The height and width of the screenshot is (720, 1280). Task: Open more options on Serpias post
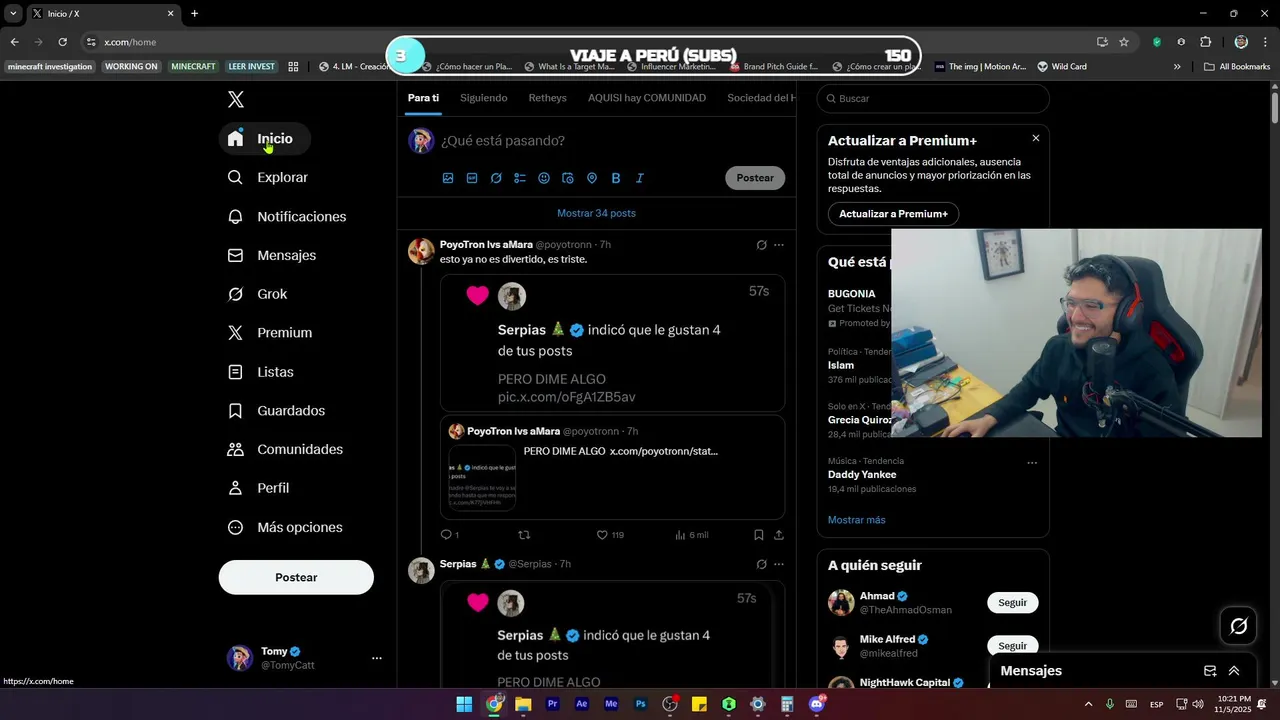click(x=779, y=564)
